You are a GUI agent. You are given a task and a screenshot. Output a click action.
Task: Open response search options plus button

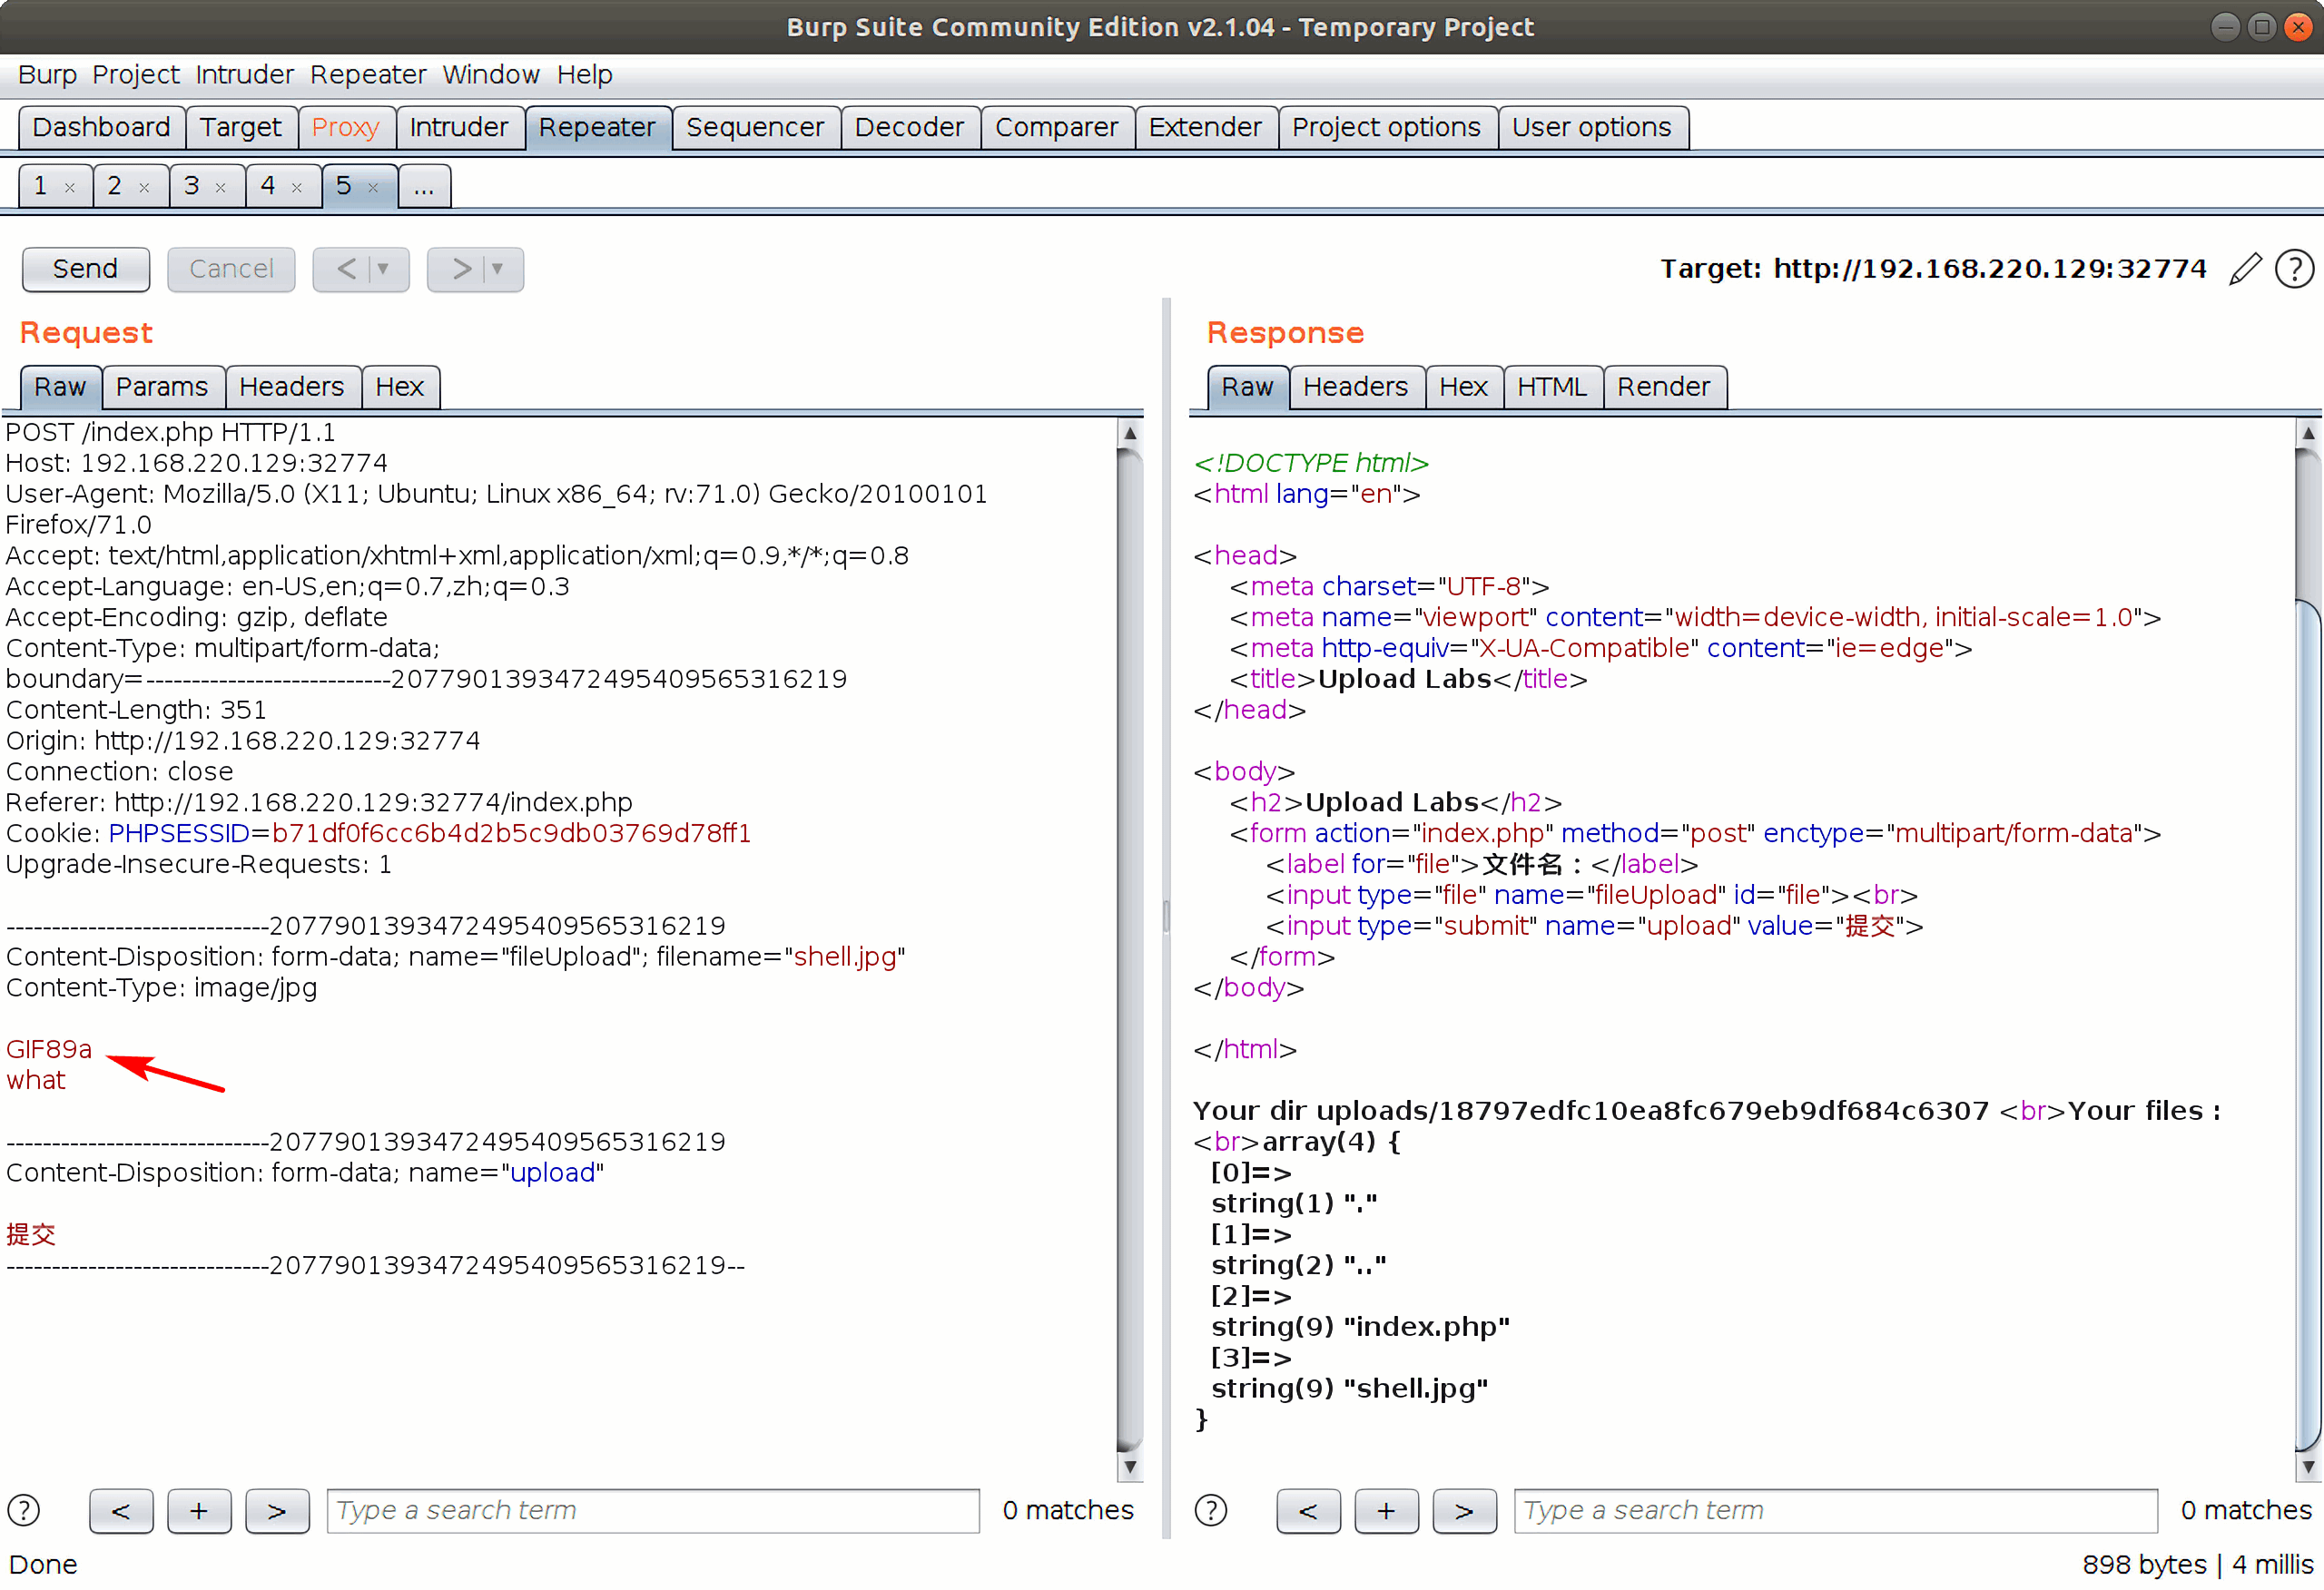pos(1386,1510)
